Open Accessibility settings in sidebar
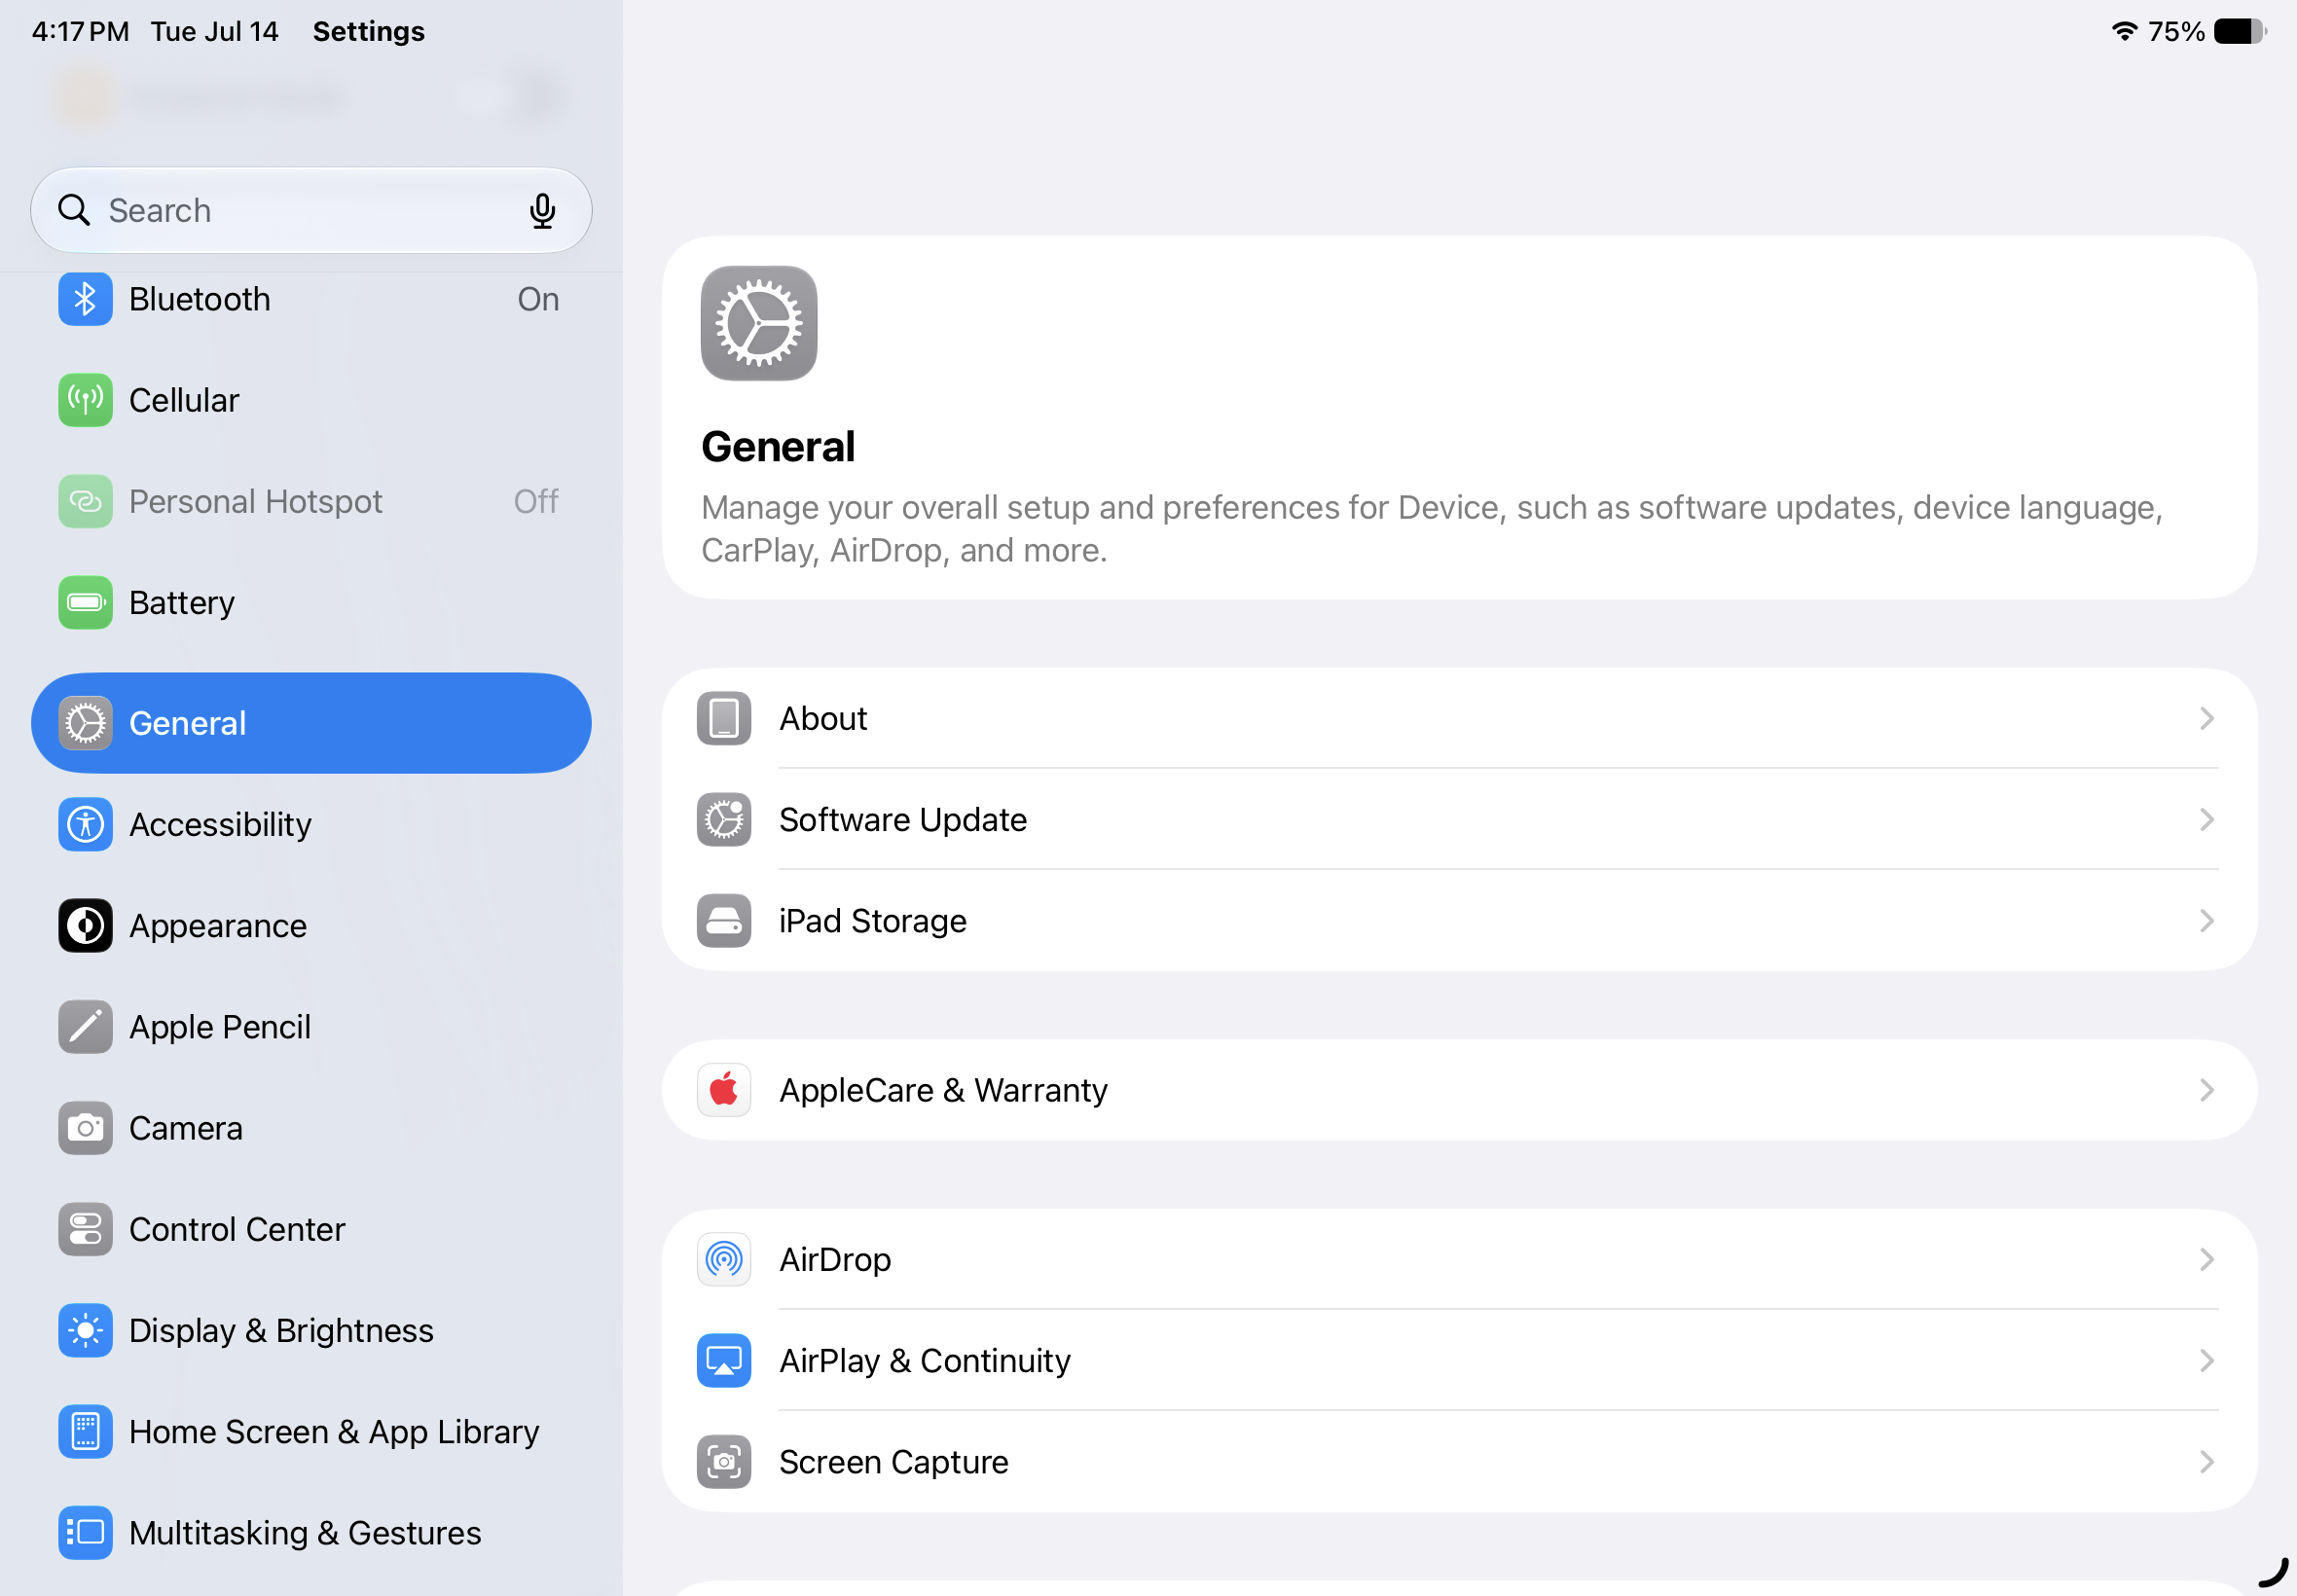Screen dimensions: 2297x1596 click(311, 824)
